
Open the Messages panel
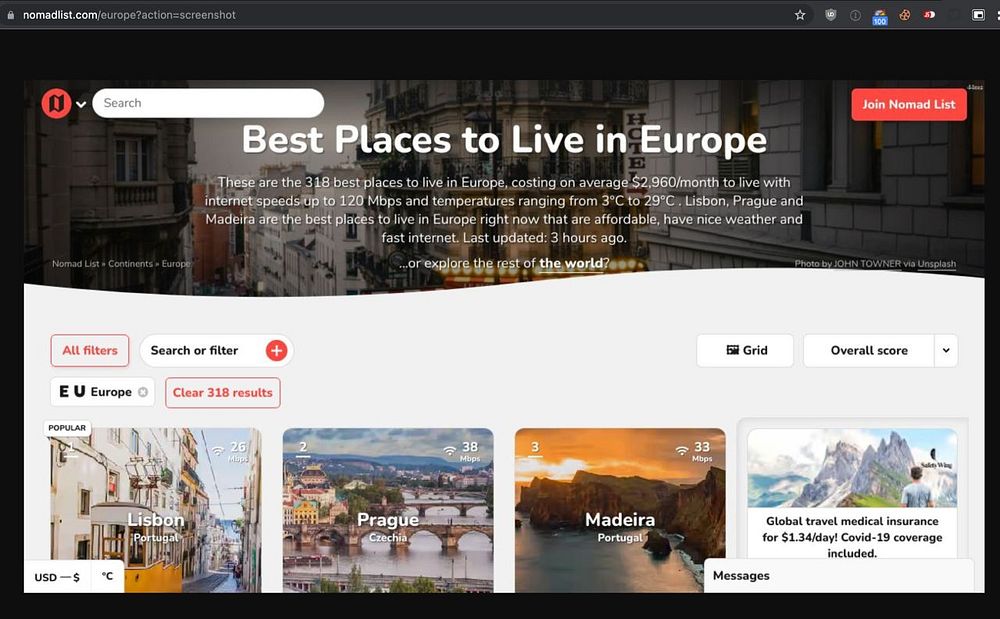click(839, 576)
